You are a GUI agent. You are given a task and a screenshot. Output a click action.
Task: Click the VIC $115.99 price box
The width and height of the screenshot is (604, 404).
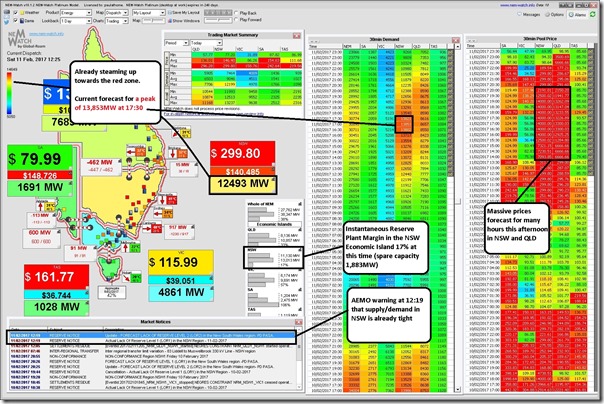click(181, 262)
